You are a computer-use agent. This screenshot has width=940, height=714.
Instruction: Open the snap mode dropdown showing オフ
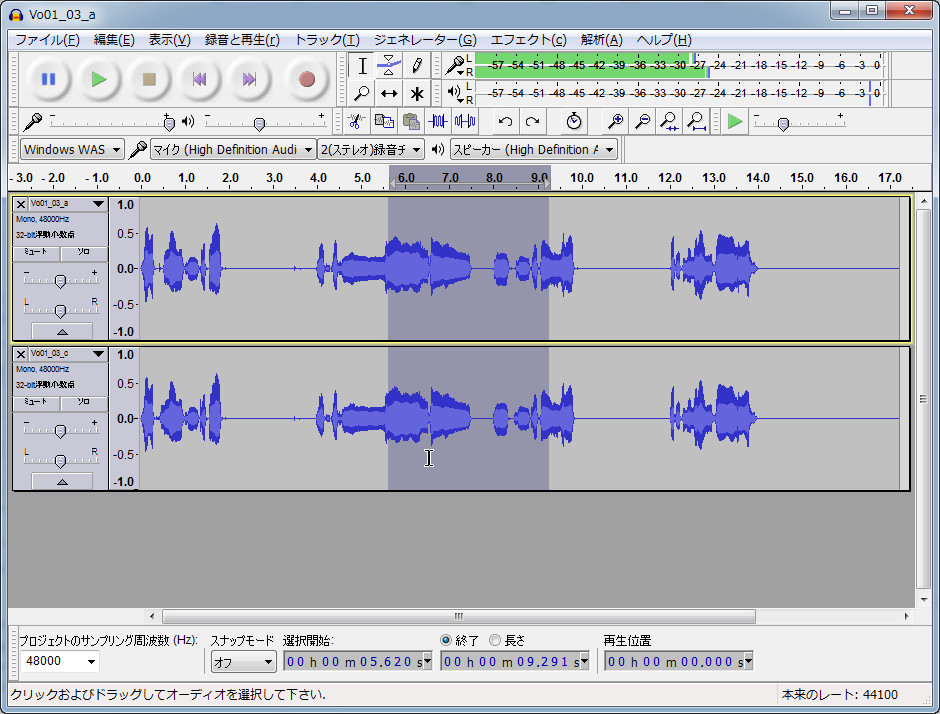click(x=241, y=661)
